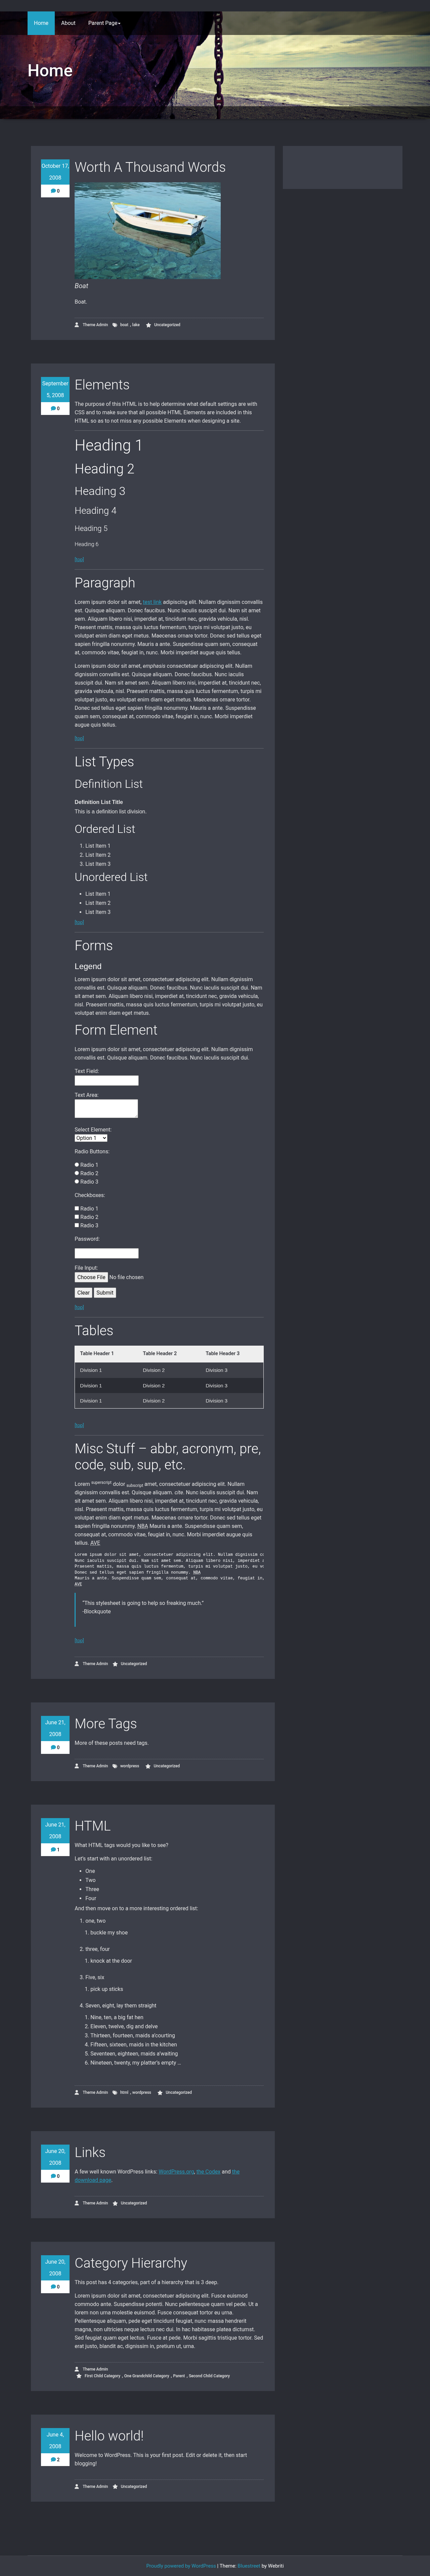Click the author icon under Category Hierarchy post

coord(77,2369)
